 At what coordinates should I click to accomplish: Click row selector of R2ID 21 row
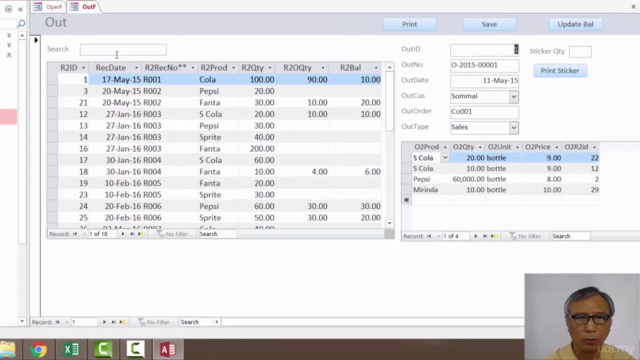(x=52, y=103)
